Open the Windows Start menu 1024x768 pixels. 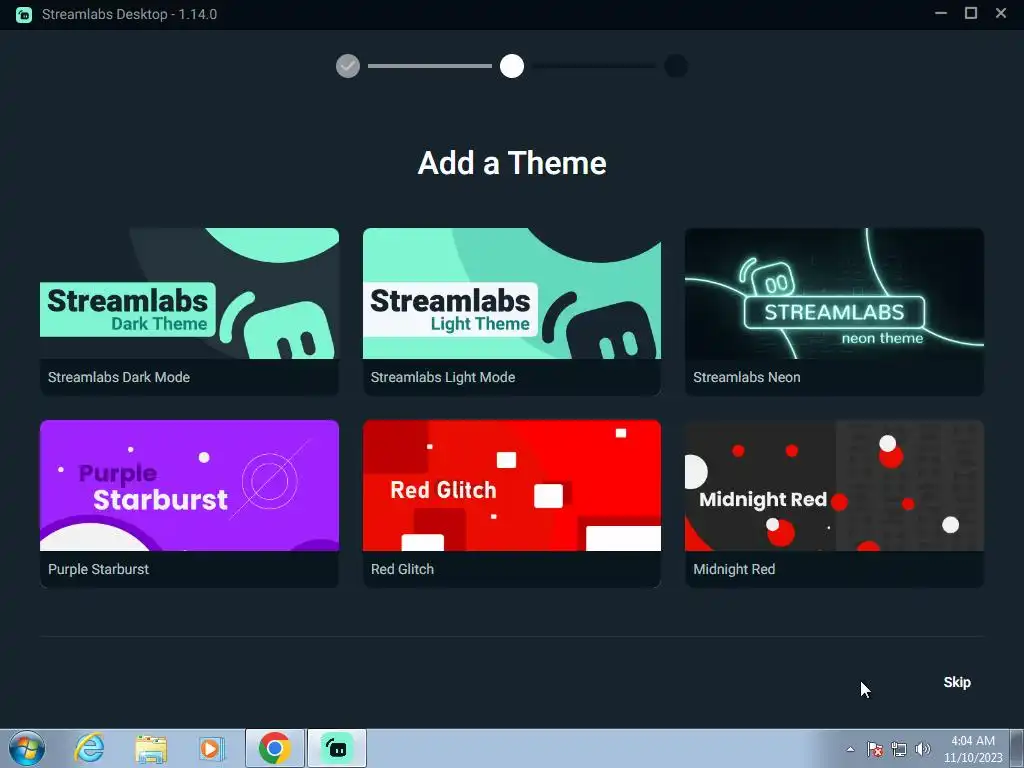pos(27,748)
